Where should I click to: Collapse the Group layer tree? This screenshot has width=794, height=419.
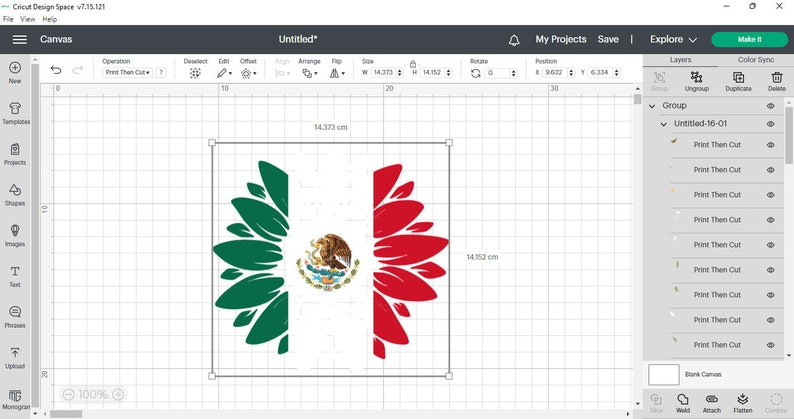[x=653, y=106]
